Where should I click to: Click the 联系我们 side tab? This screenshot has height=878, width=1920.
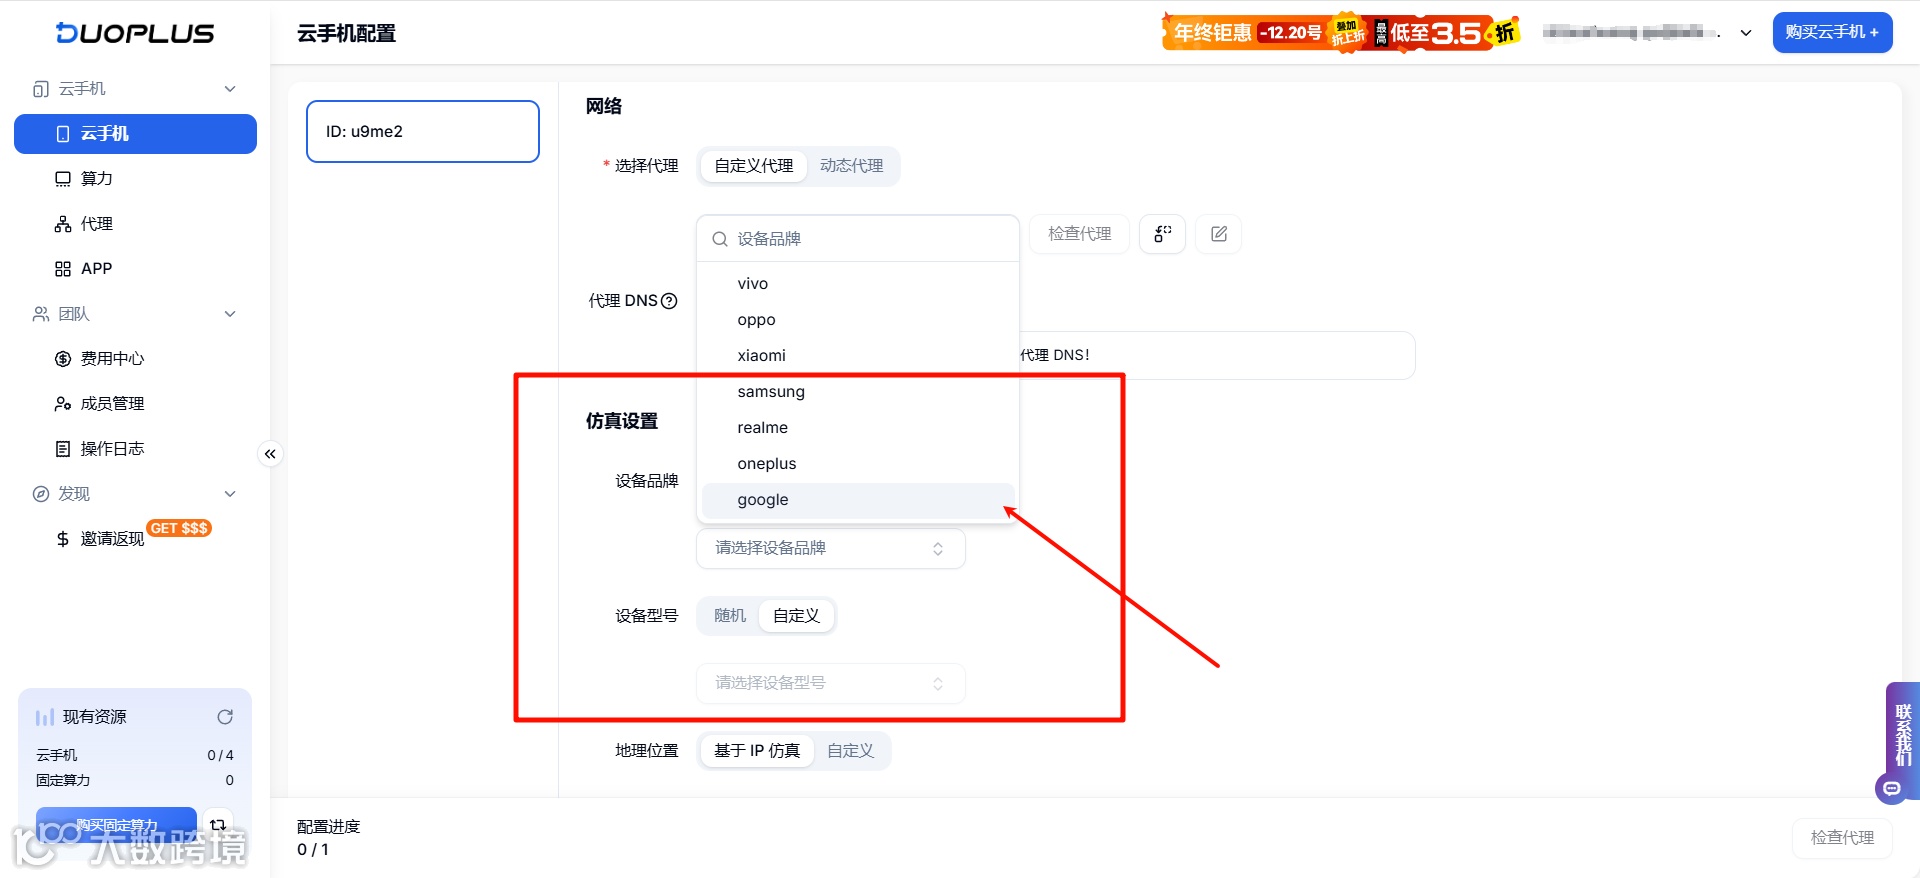[x=1903, y=734]
